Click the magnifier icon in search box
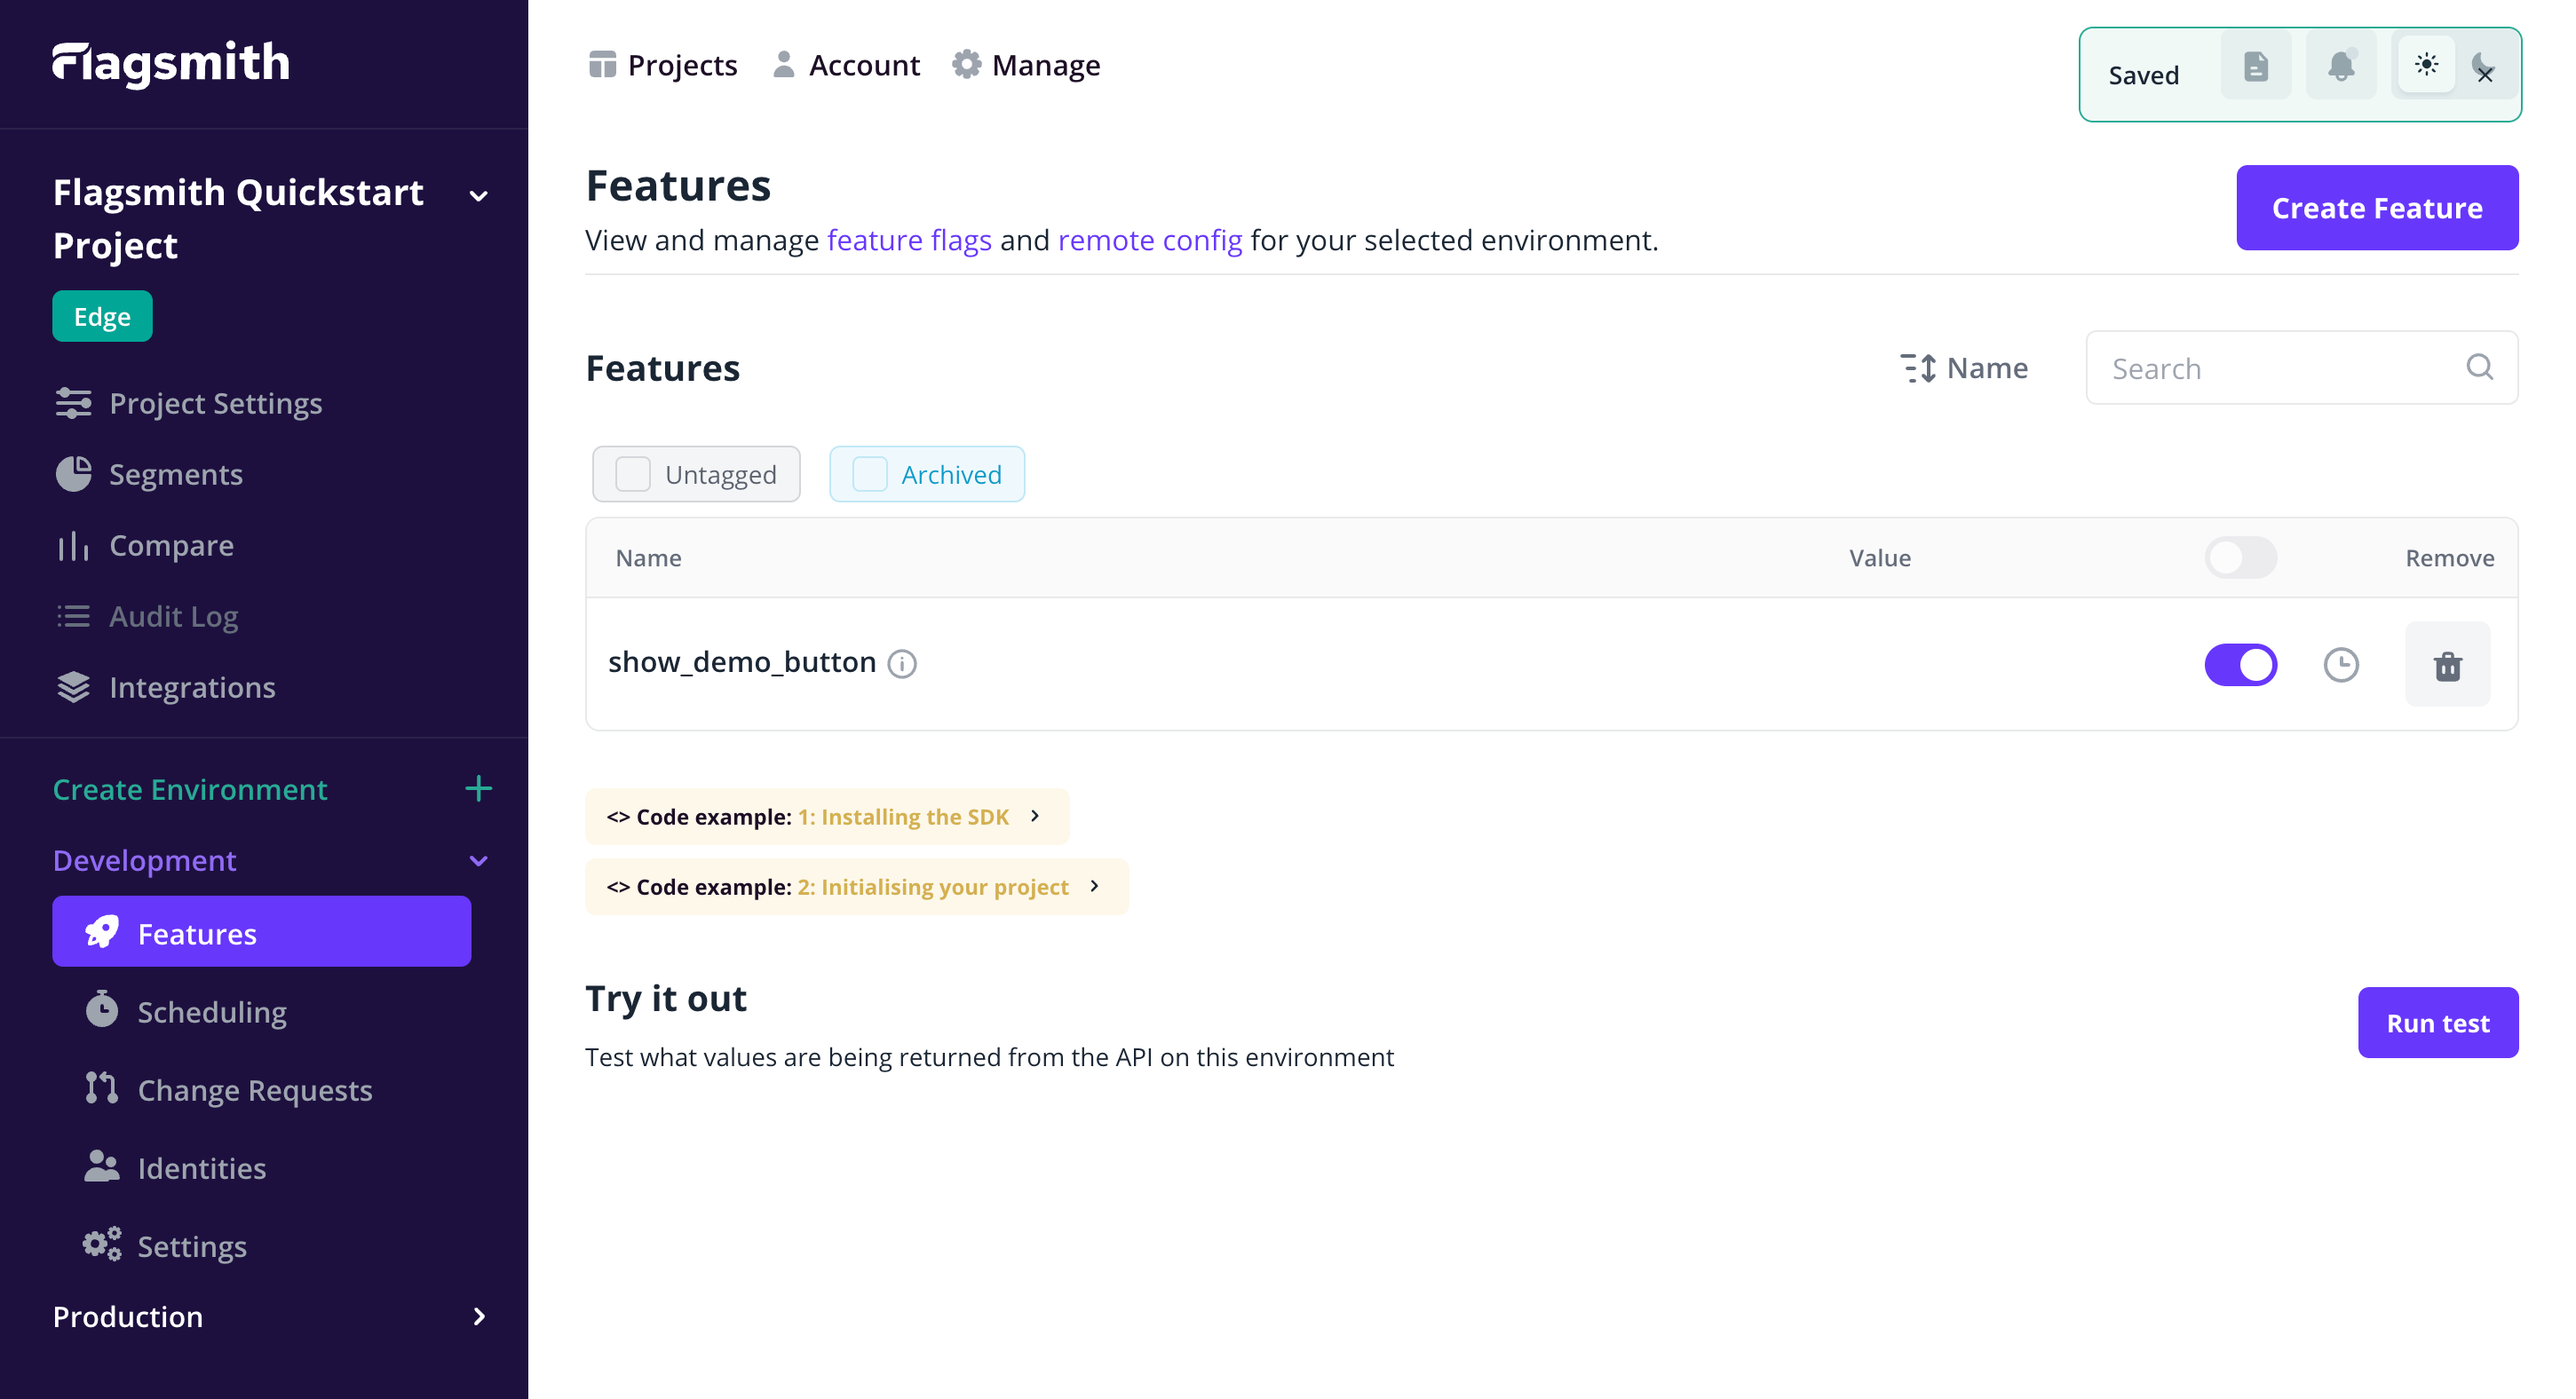Screen dimensions: 2576x1399 tap(2479, 367)
